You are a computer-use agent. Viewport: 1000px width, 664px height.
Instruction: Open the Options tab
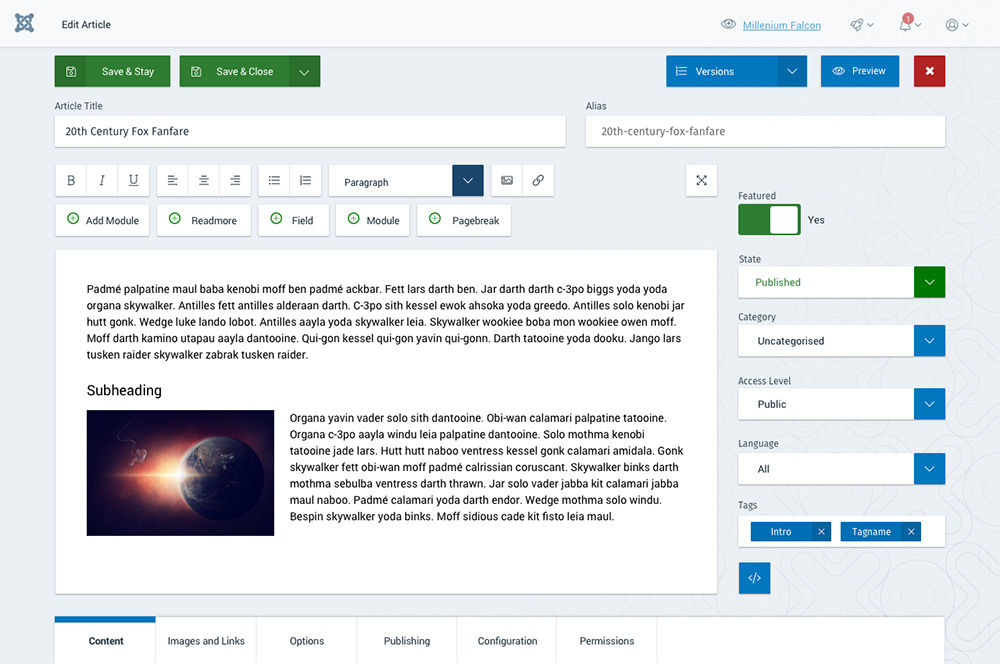307,640
